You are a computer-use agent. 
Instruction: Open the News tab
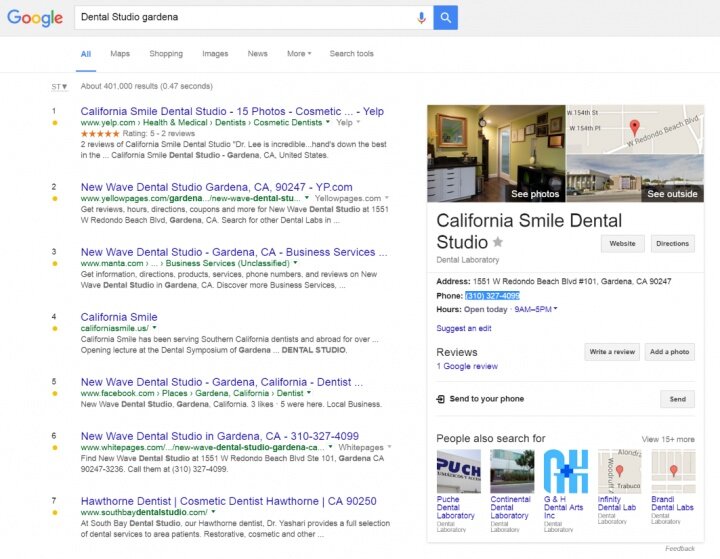coord(257,54)
